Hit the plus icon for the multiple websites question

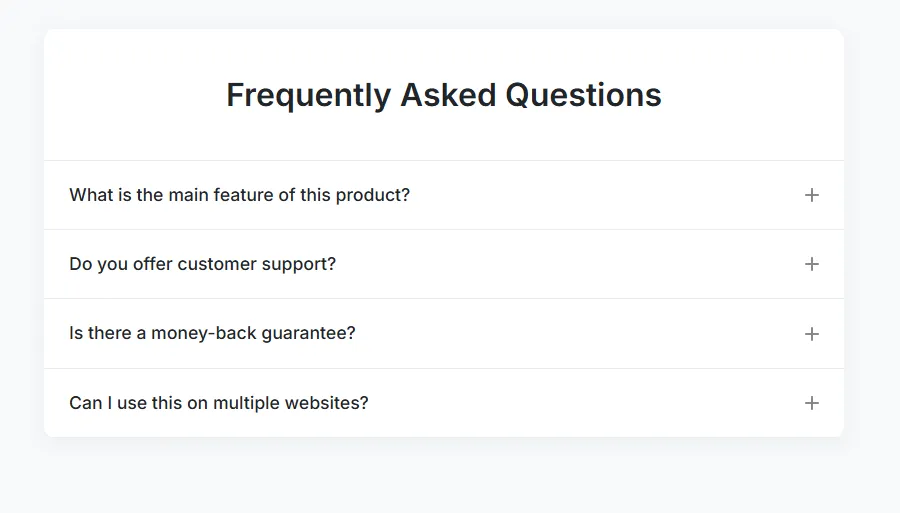pos(812,403)
